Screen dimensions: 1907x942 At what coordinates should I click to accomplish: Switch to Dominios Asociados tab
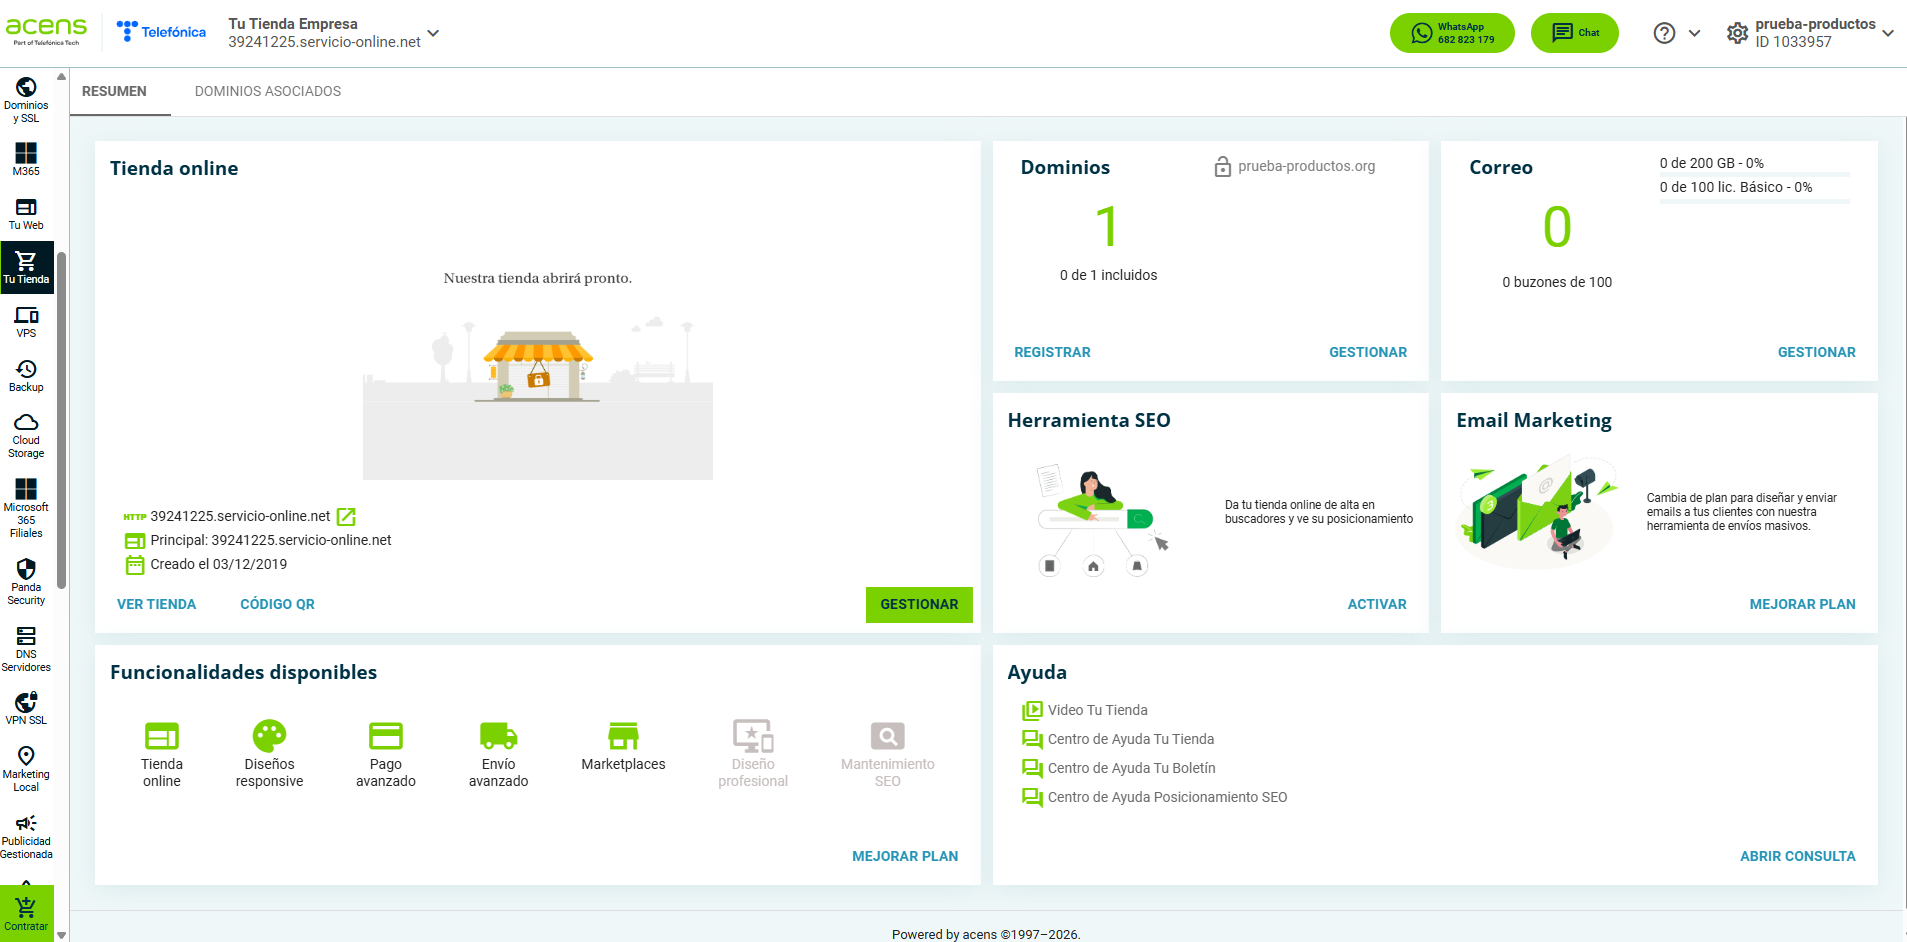tap(268, 91)
